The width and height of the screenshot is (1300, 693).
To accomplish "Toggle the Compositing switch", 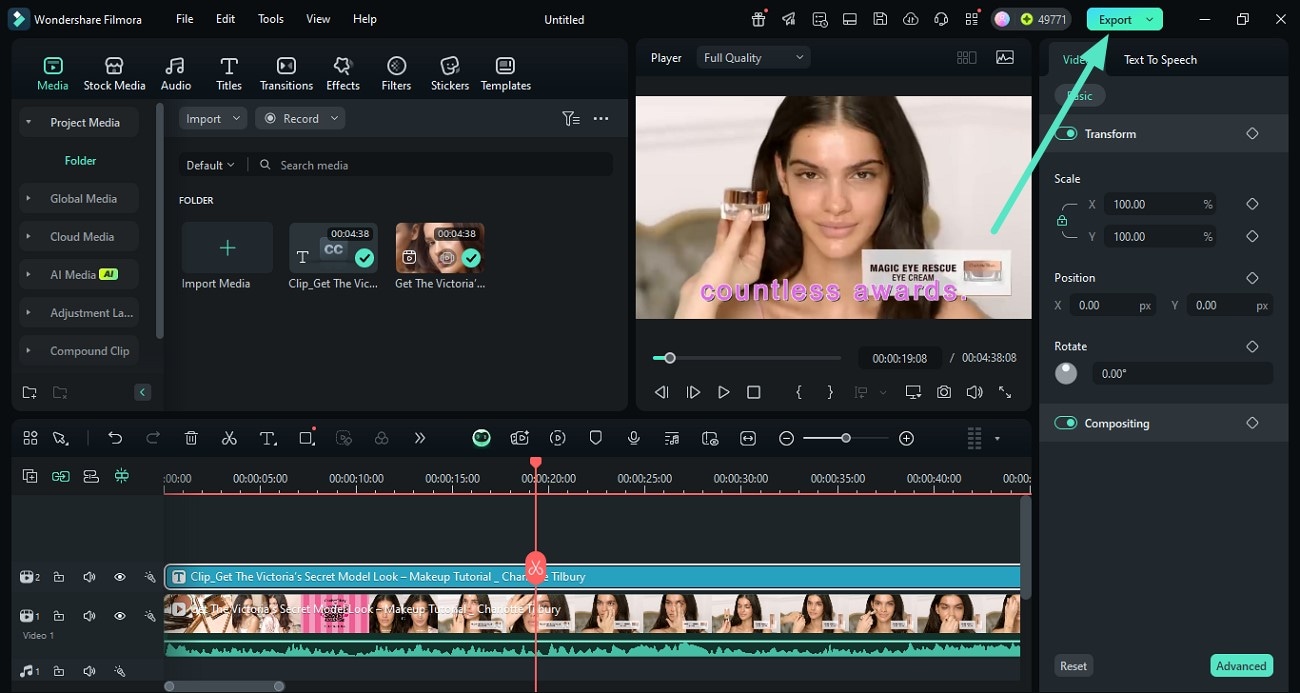I will click(x=1066, y=423).
